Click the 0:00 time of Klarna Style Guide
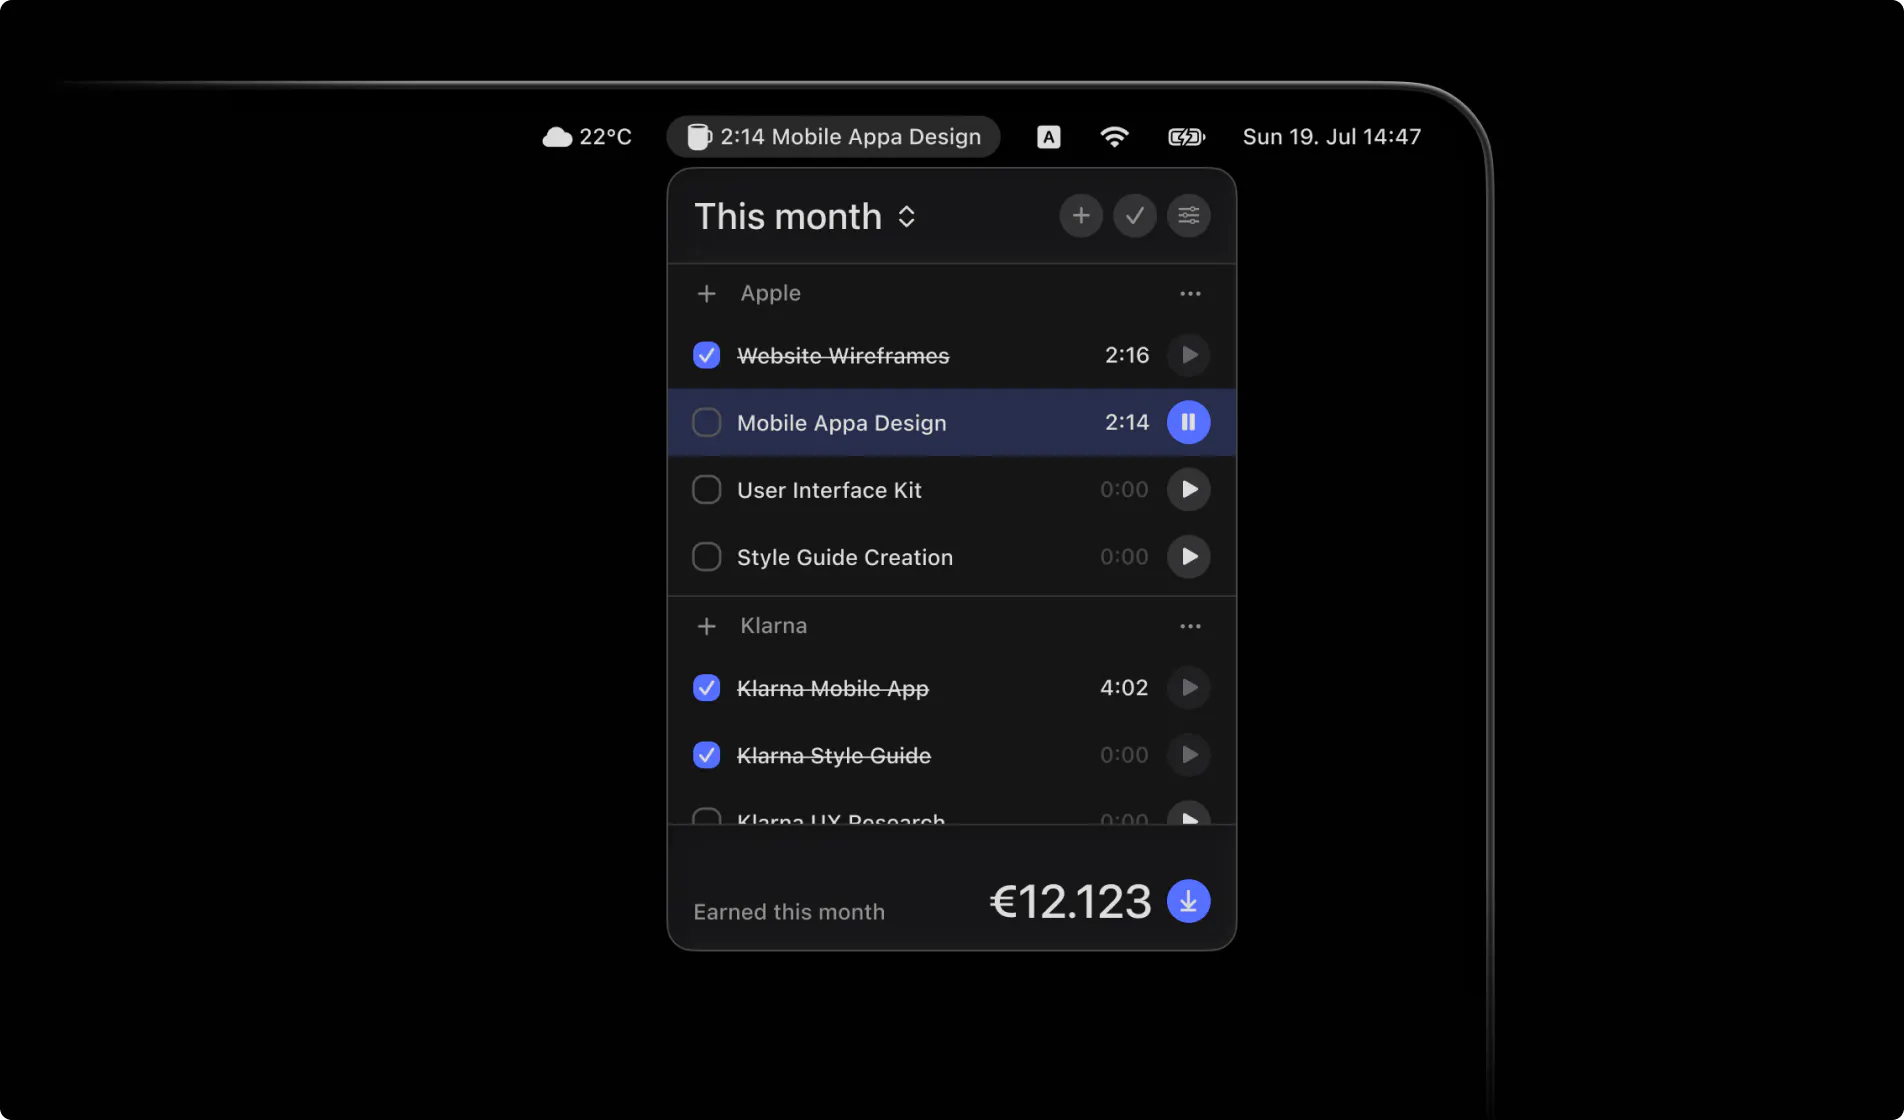The image size is (1904, 1120). pyautogui.click(x=1124, y=755)
